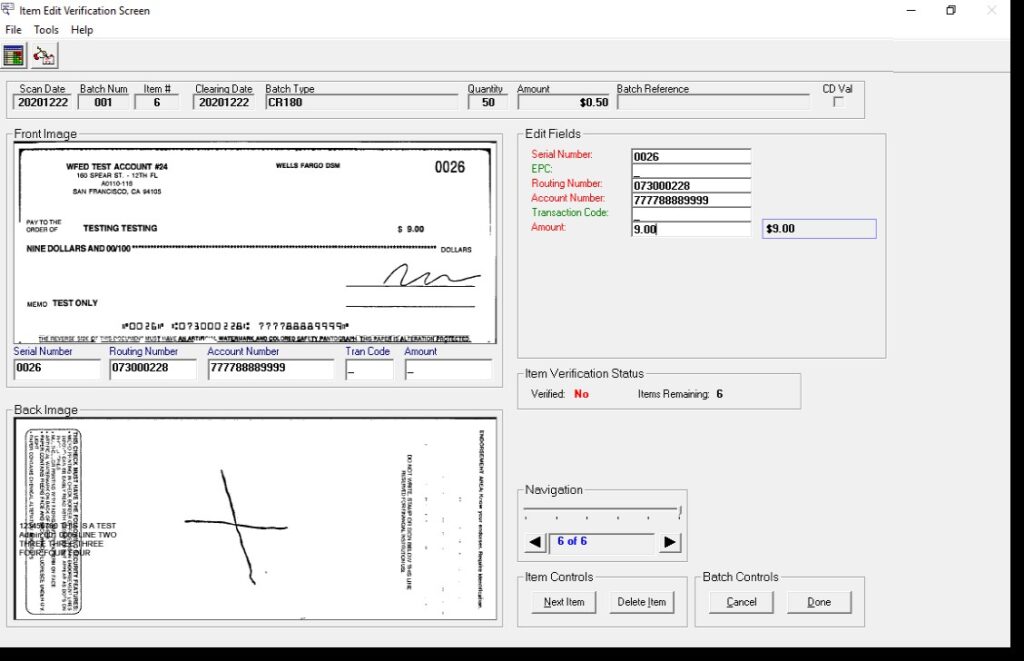This screenshot has height=661, width=1024.
Task: Open the Help menu
Action: point(82,29)
